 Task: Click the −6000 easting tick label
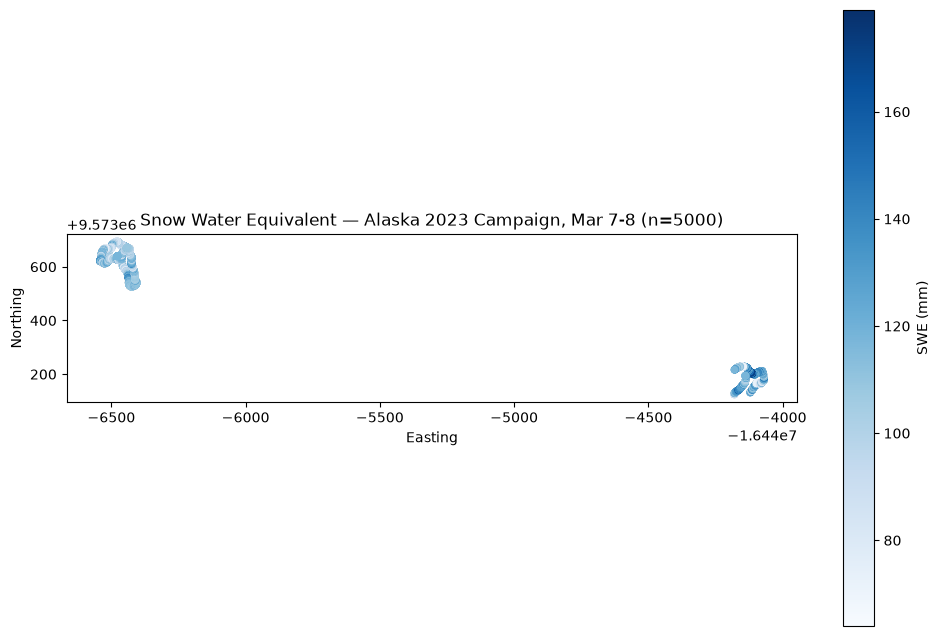point(245,417)
